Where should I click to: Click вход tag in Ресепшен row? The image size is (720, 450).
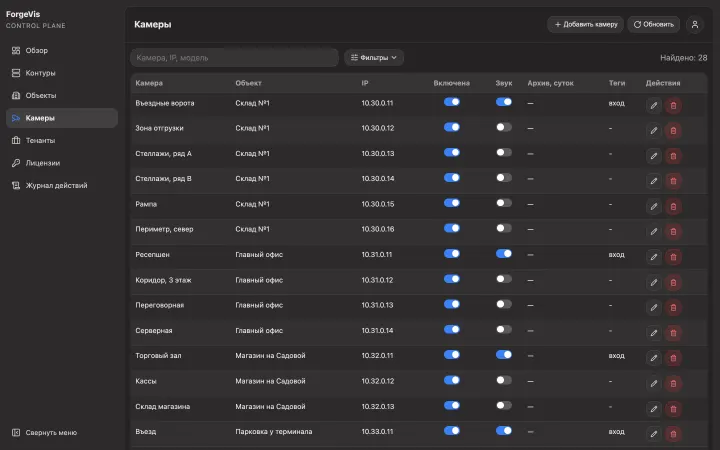point(616,254)
